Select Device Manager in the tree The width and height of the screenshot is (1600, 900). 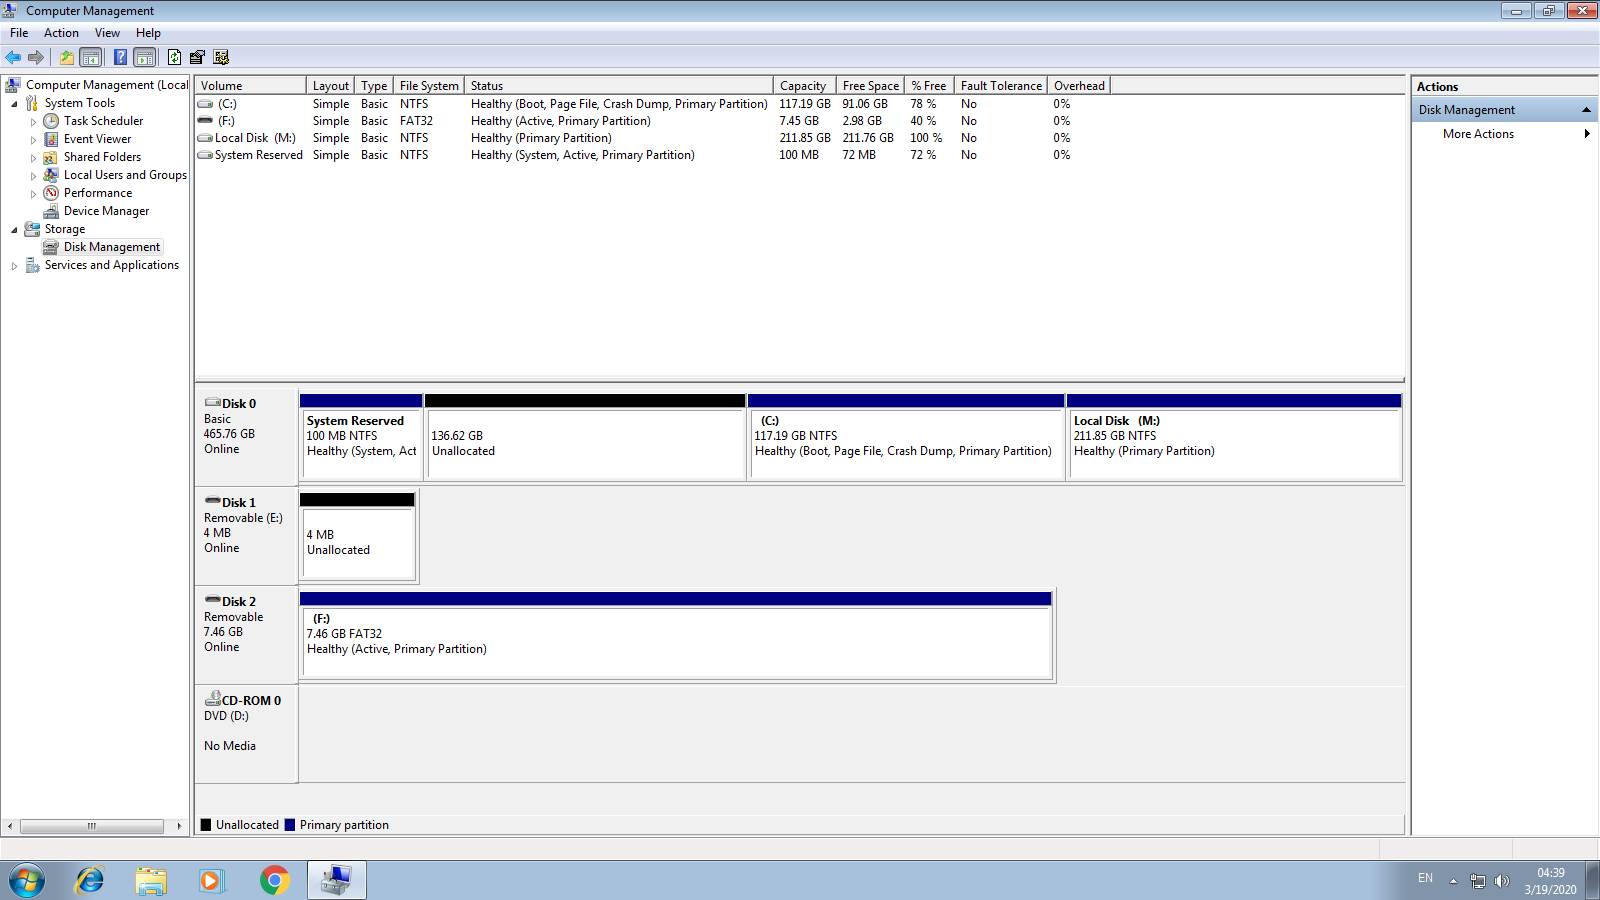click(x=106, y=211)
